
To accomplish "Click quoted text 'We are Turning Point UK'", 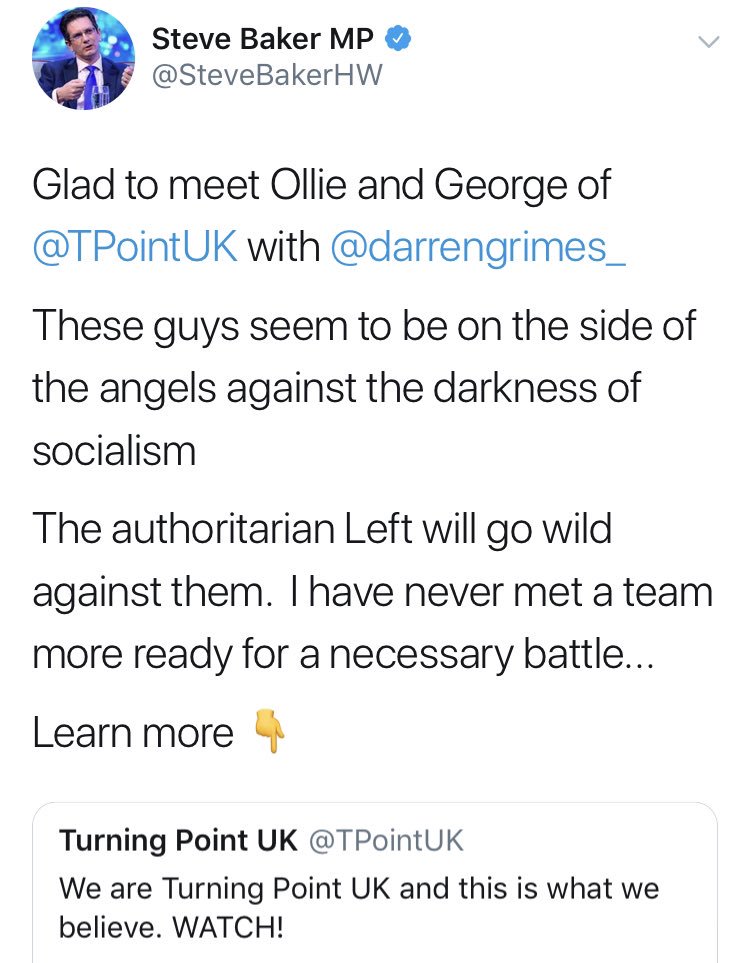I will tap(224, 889).
